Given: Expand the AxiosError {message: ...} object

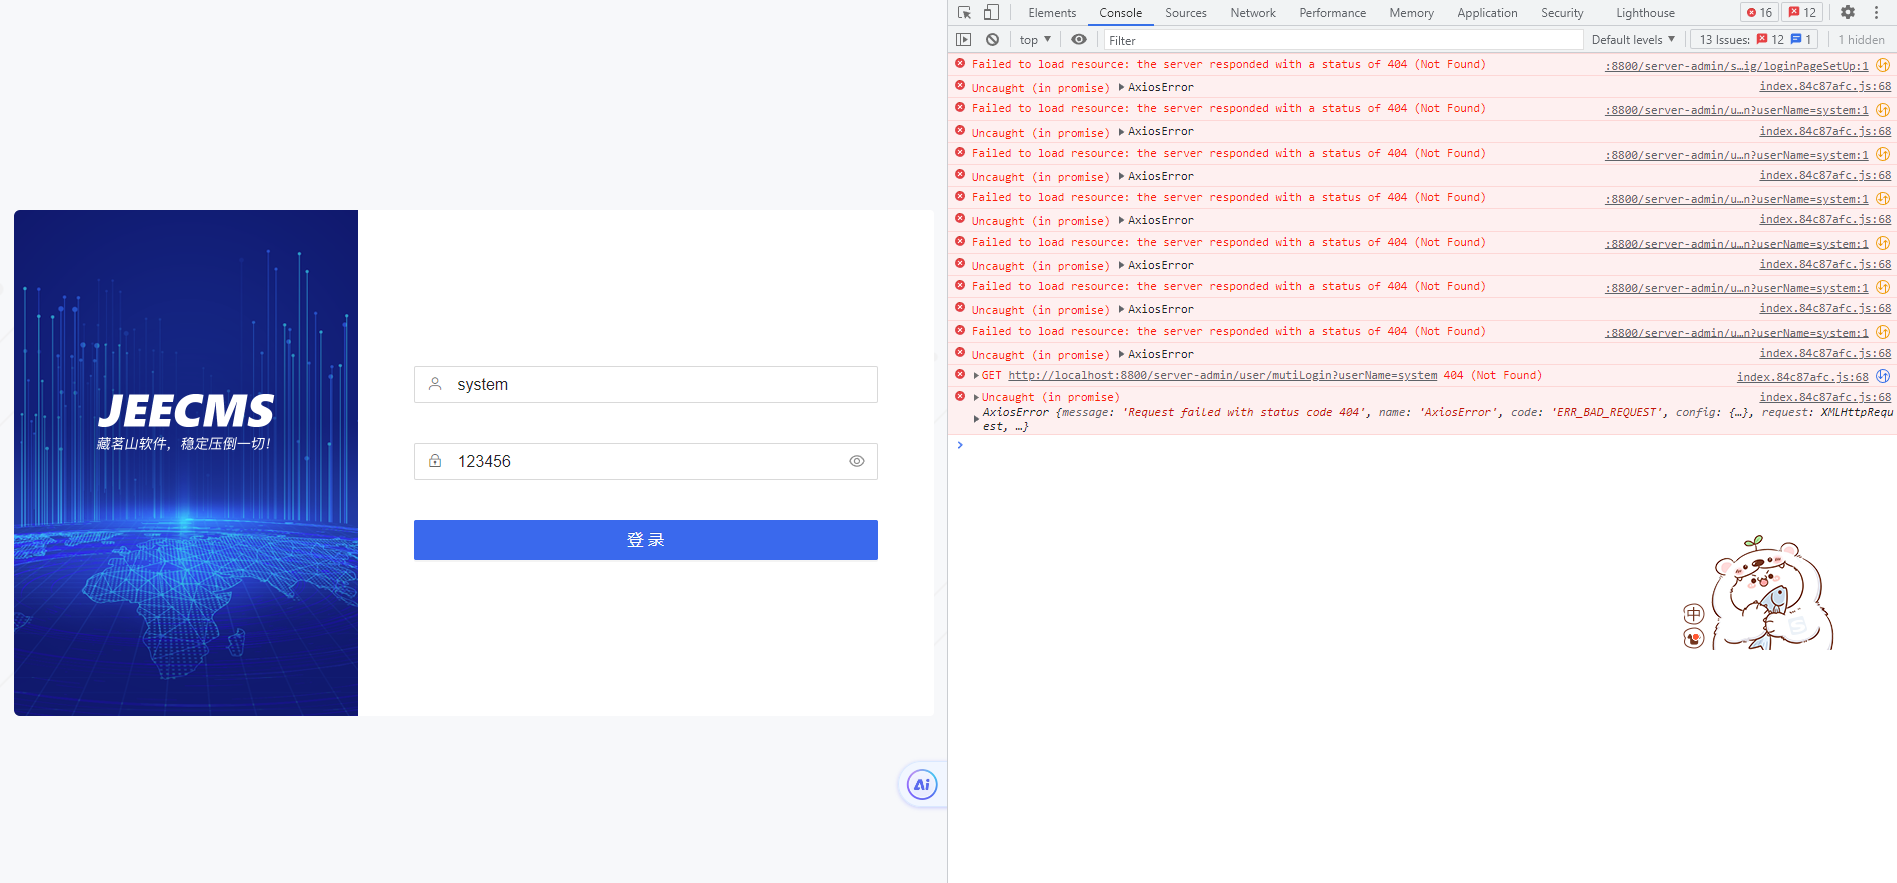Looking at the screenshot, I should [976, 419].
